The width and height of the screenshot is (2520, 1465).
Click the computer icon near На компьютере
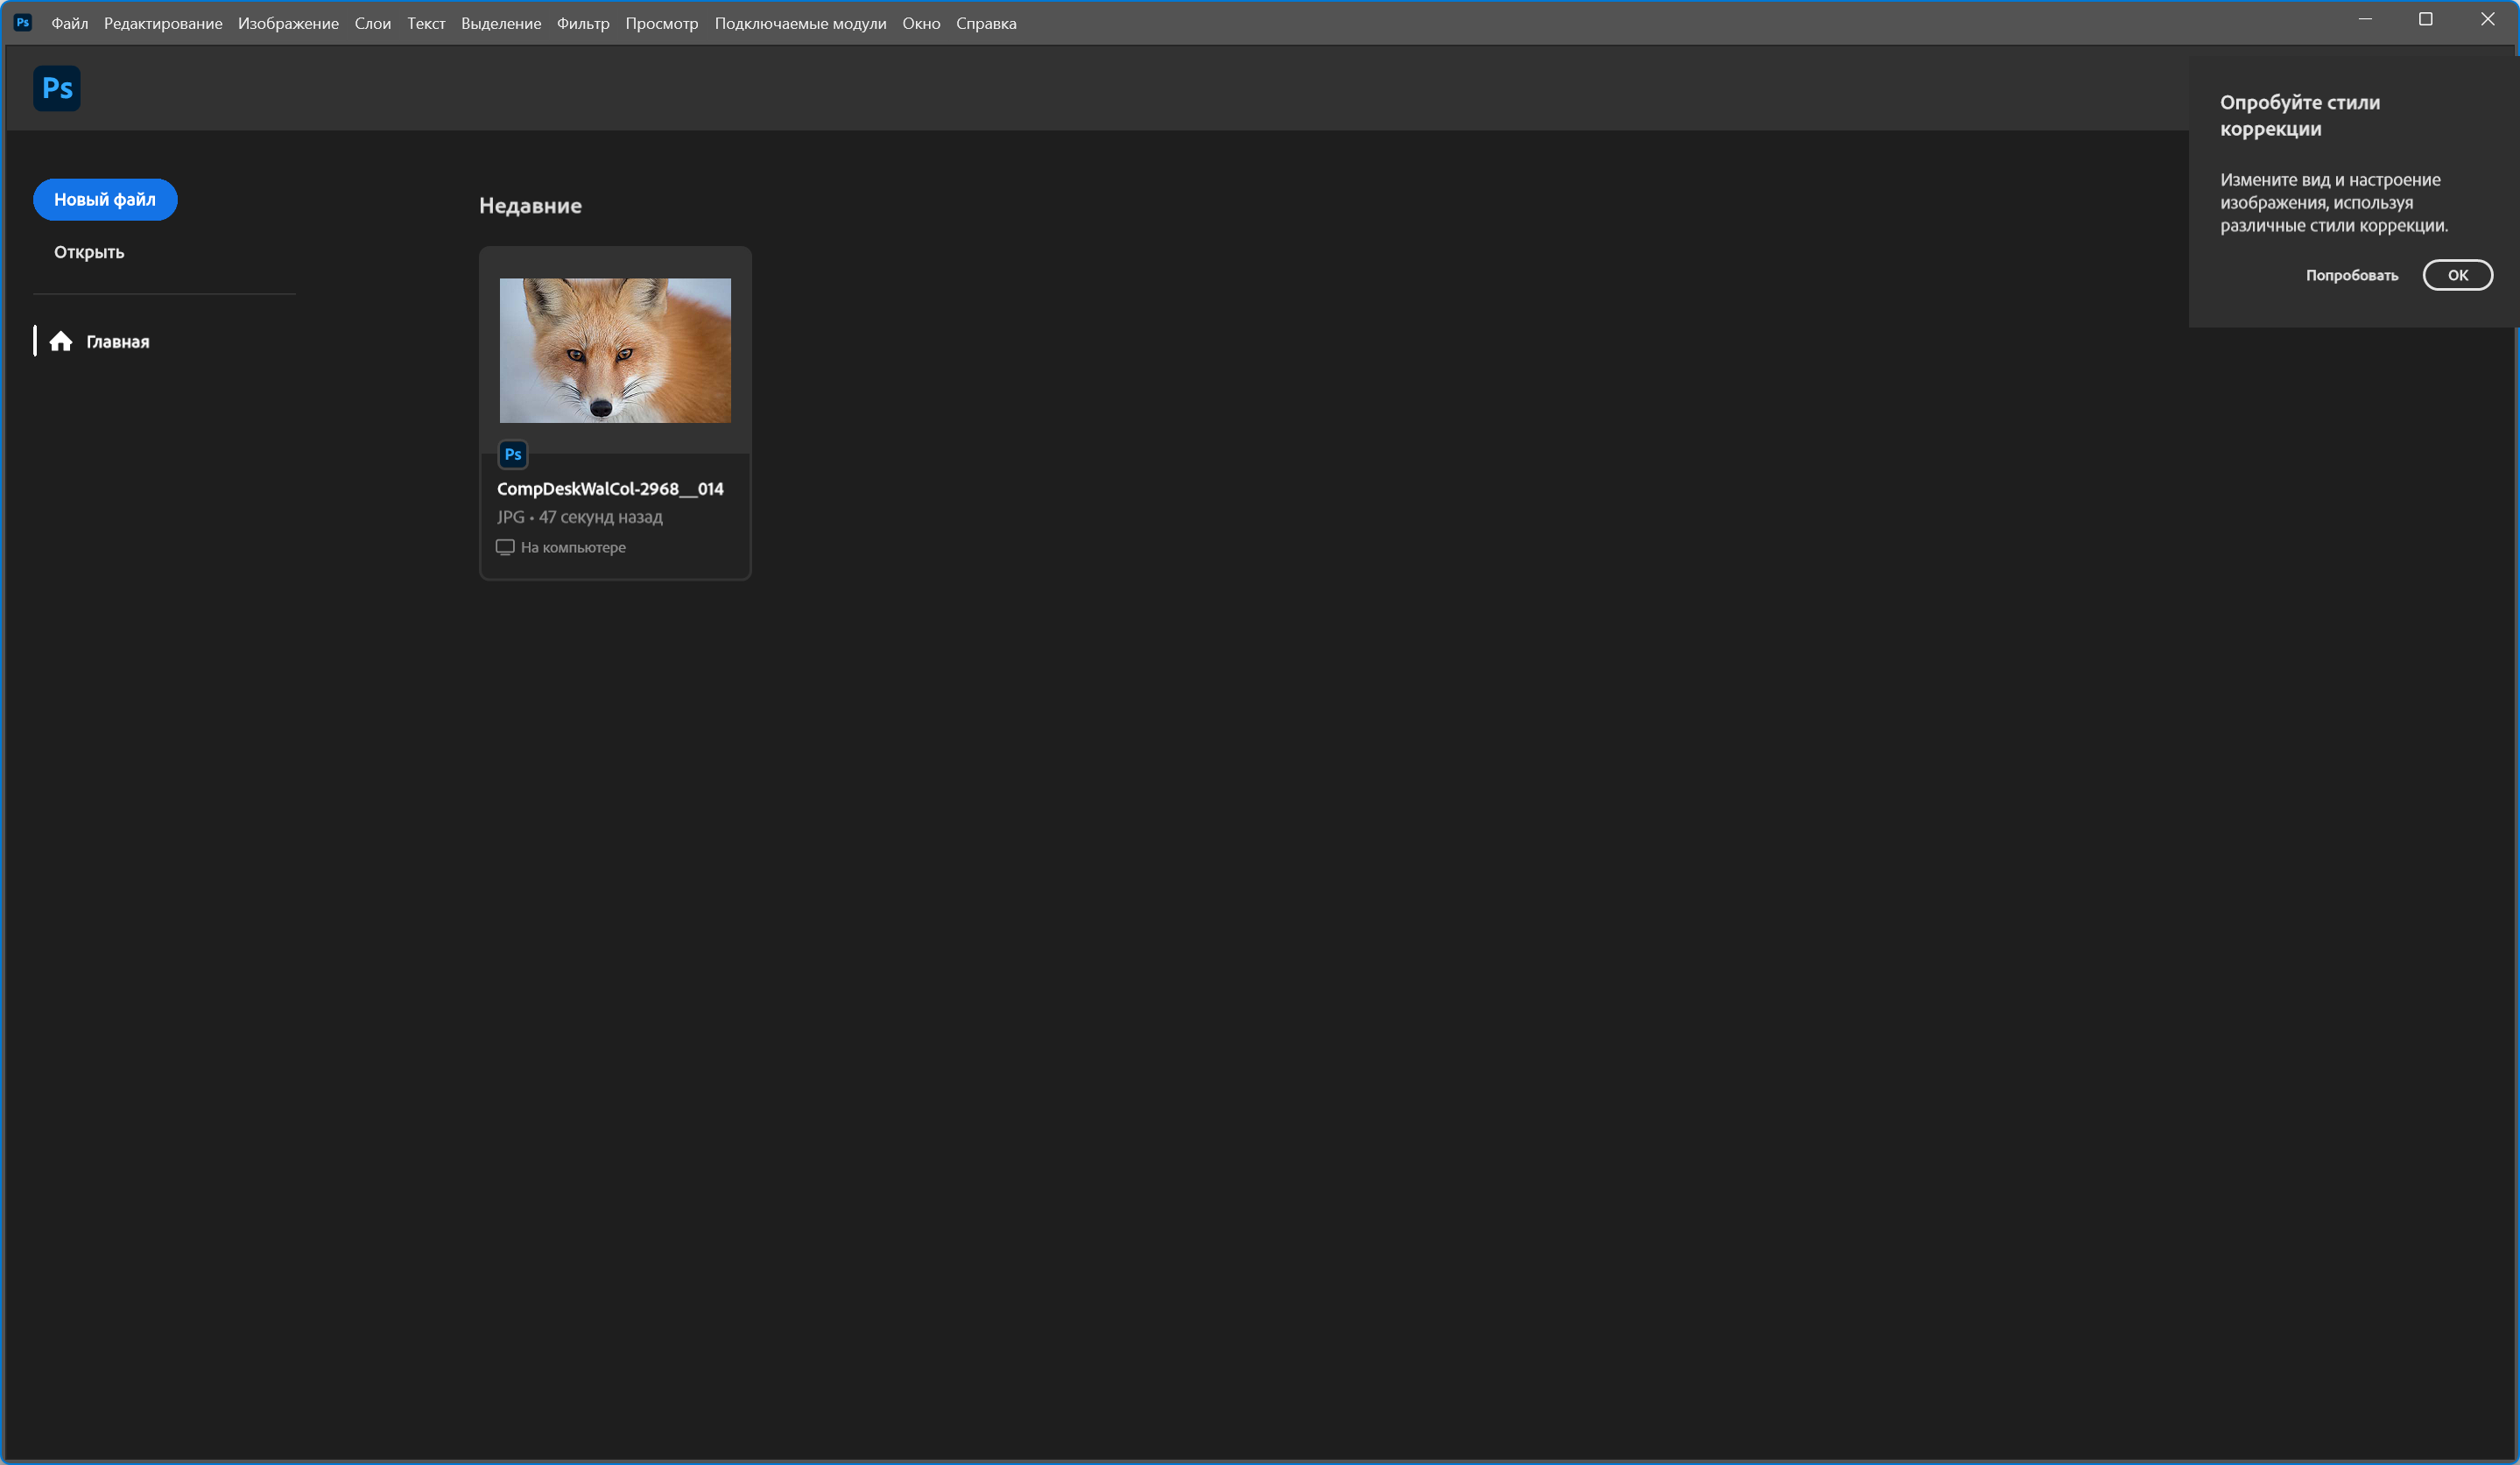[x=505, y=547]
